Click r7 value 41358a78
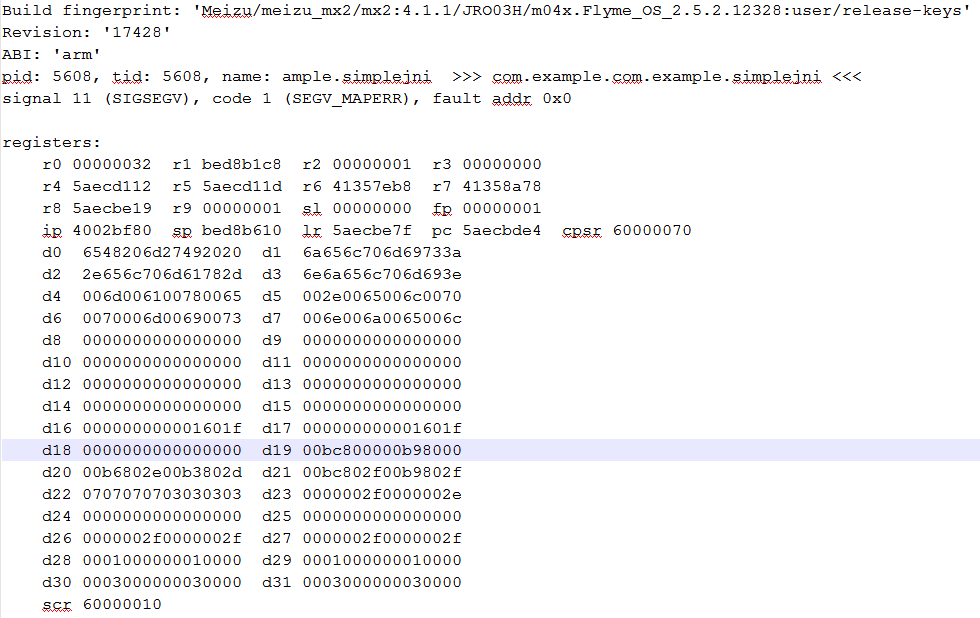The width and height of the screenshot is (980, 618). [x=502, y=186]
